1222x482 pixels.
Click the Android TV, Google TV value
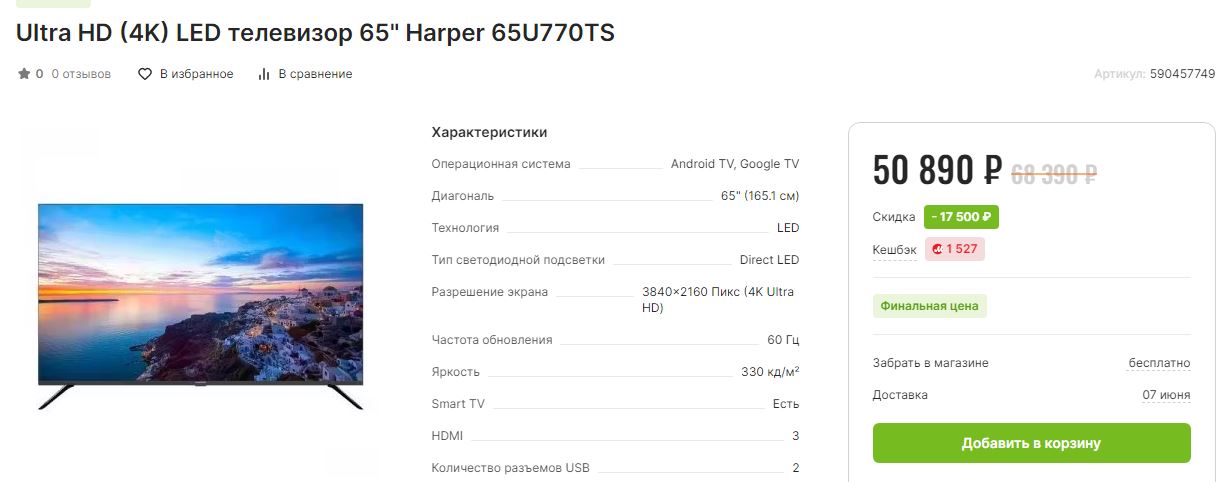[x=735, y=164]
